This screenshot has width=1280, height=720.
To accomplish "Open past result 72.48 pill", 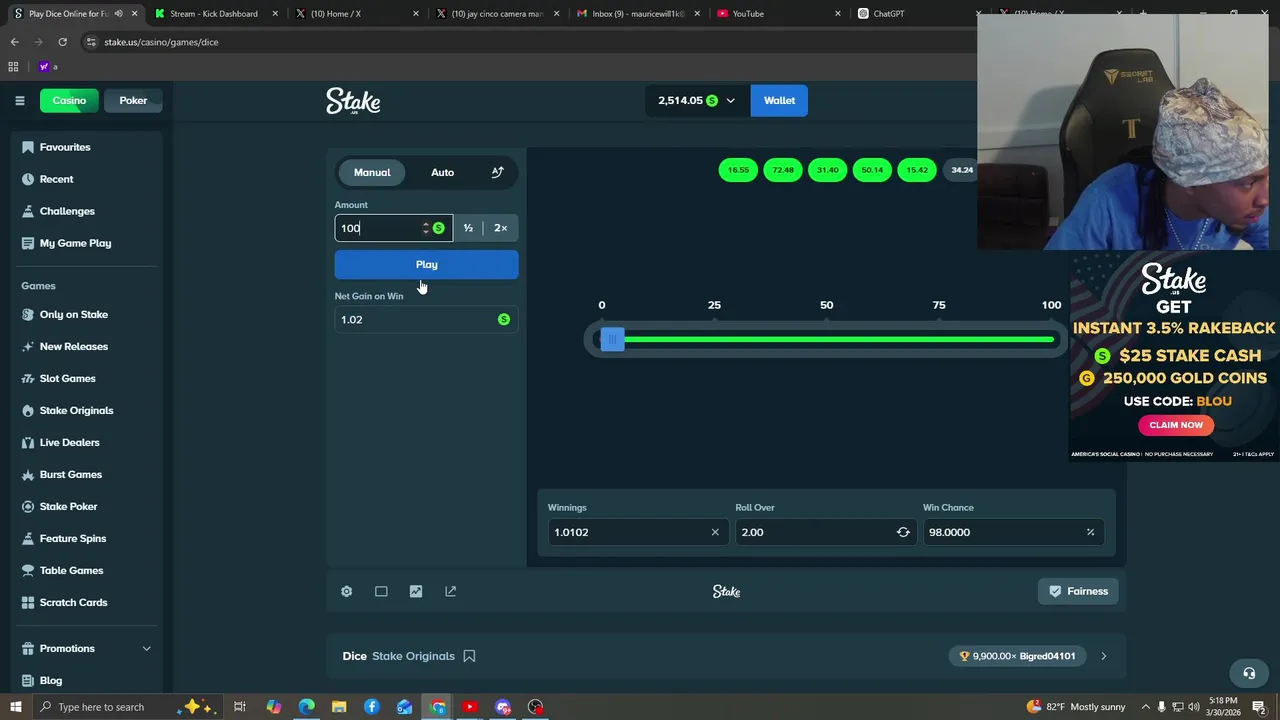I will point(783,170).
